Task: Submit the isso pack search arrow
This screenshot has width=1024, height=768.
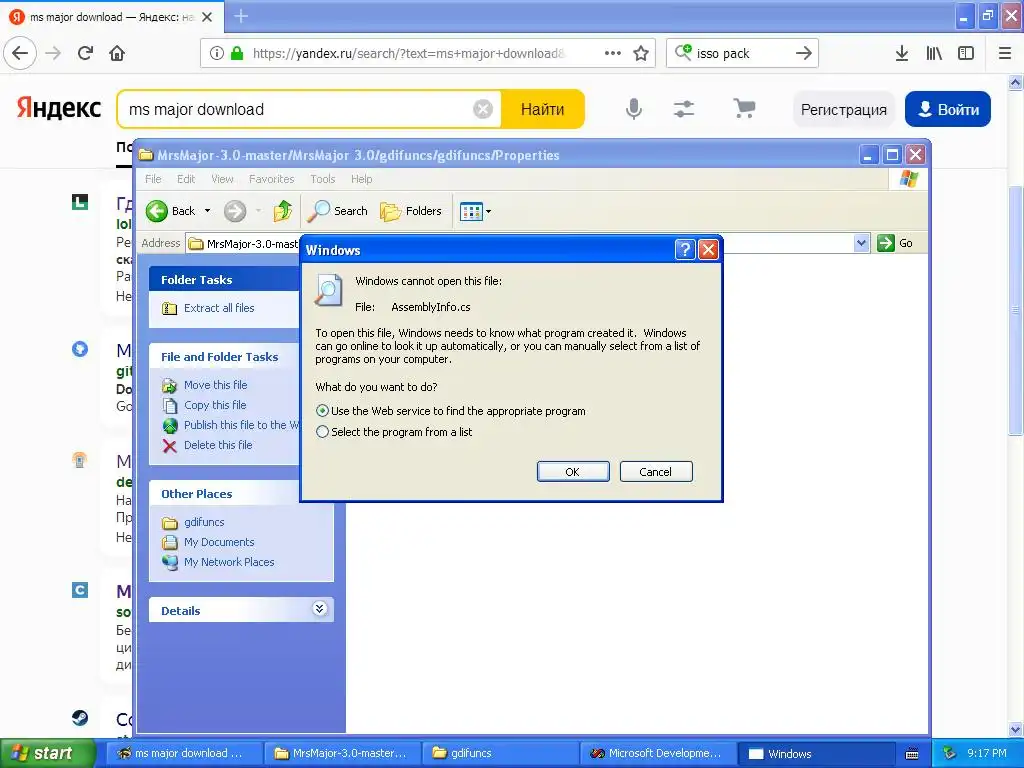Action: [x=804, y=53]
